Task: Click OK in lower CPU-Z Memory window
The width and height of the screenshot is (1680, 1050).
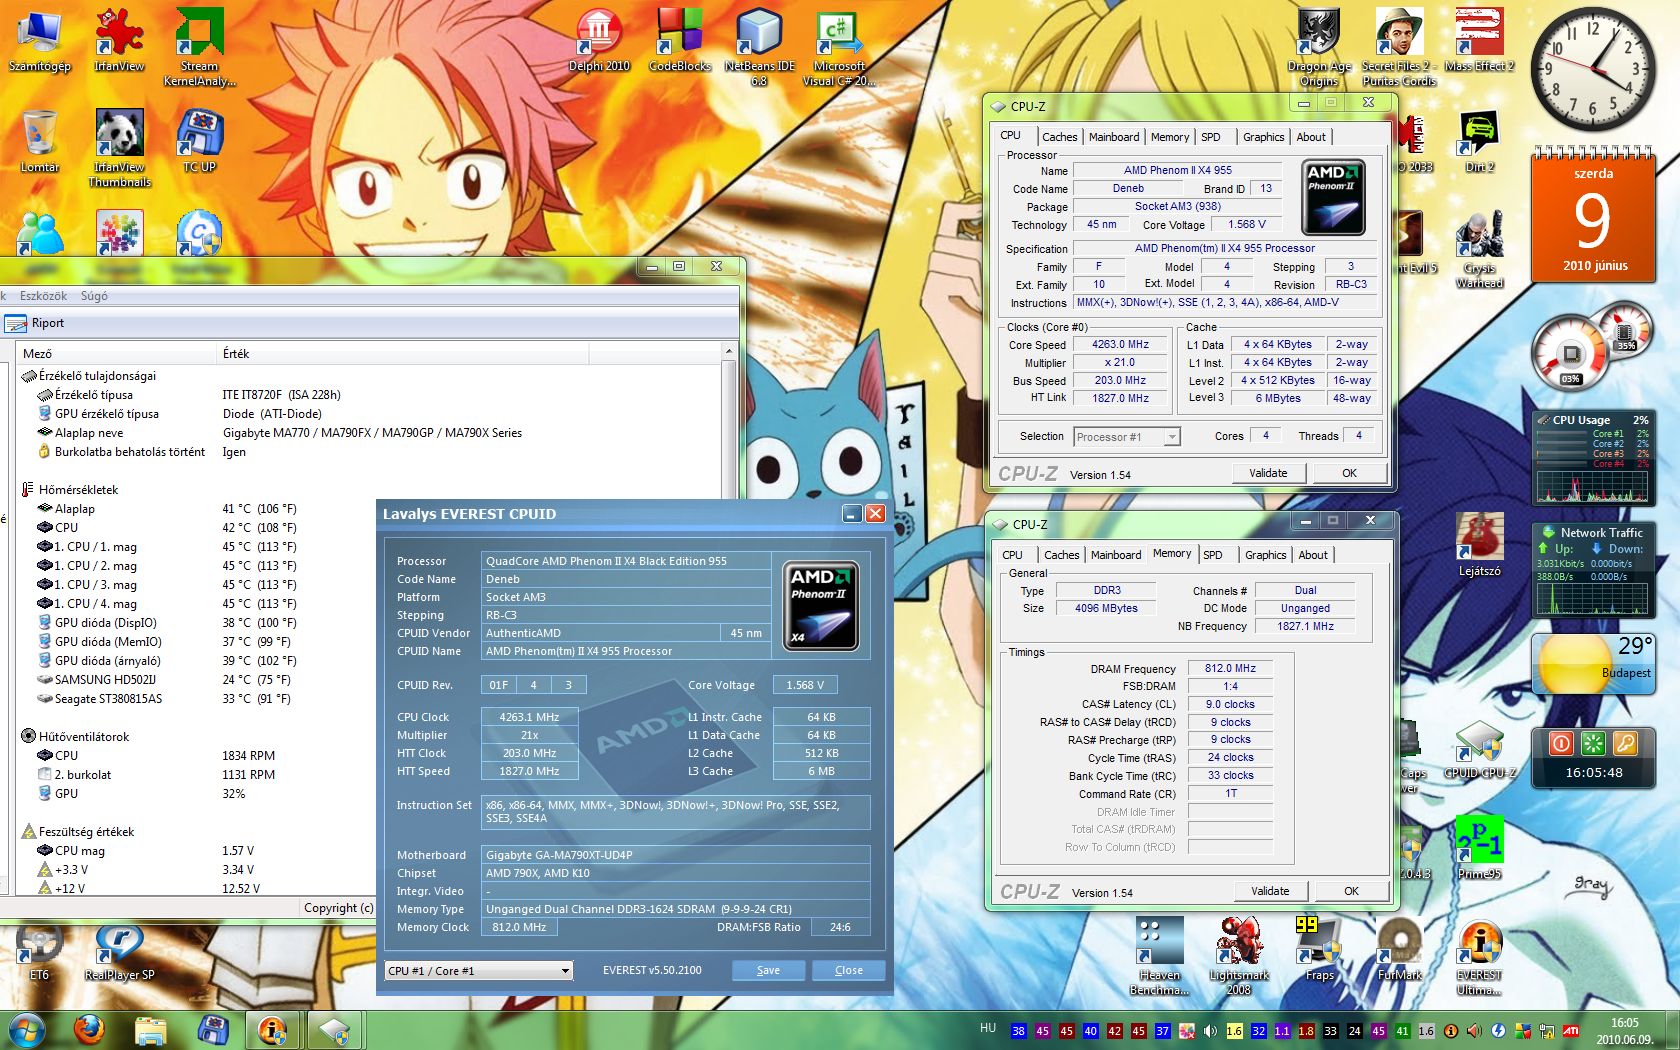Action: tap(1351, 891)
